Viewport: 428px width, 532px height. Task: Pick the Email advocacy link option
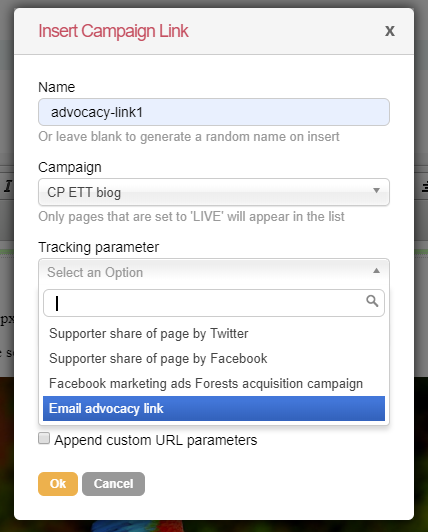coord(214,408)
